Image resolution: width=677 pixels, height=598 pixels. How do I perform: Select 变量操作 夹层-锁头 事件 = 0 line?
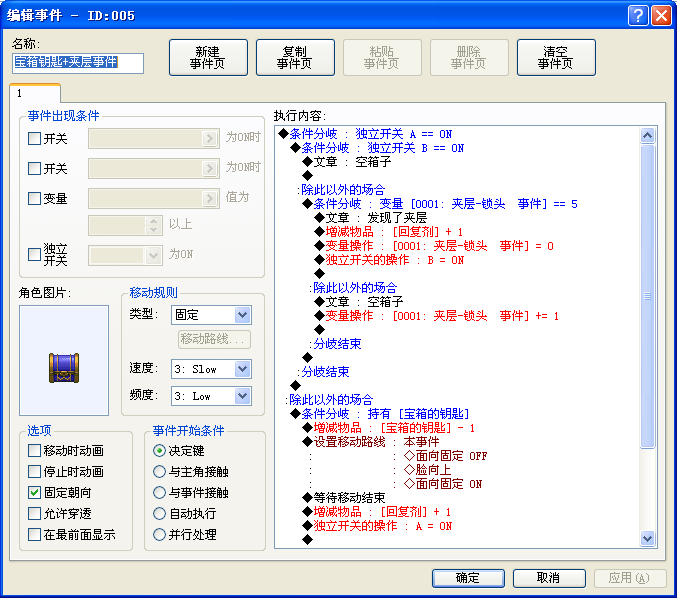pyautogui.click(x=434, y=246)
